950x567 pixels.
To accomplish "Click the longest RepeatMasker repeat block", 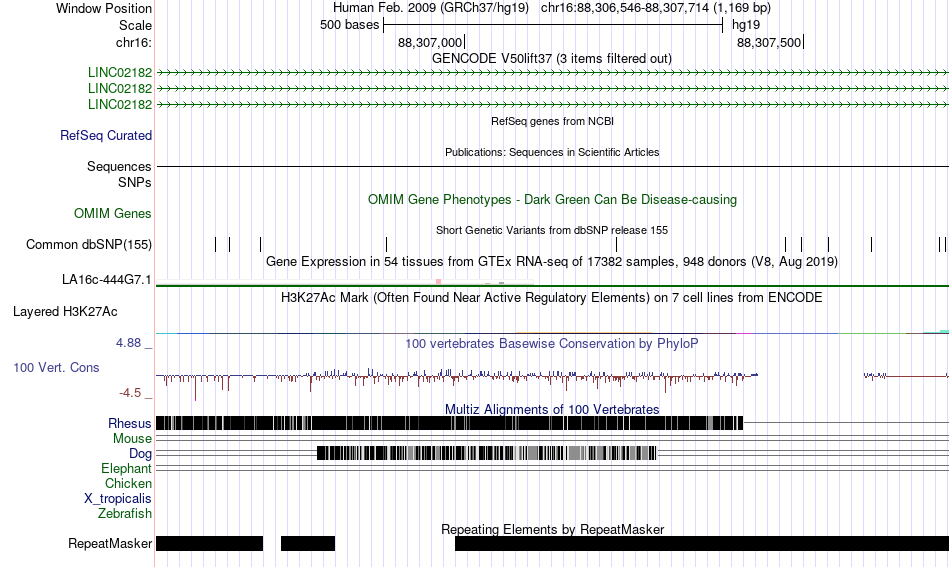I will click(x=702, y=543).
